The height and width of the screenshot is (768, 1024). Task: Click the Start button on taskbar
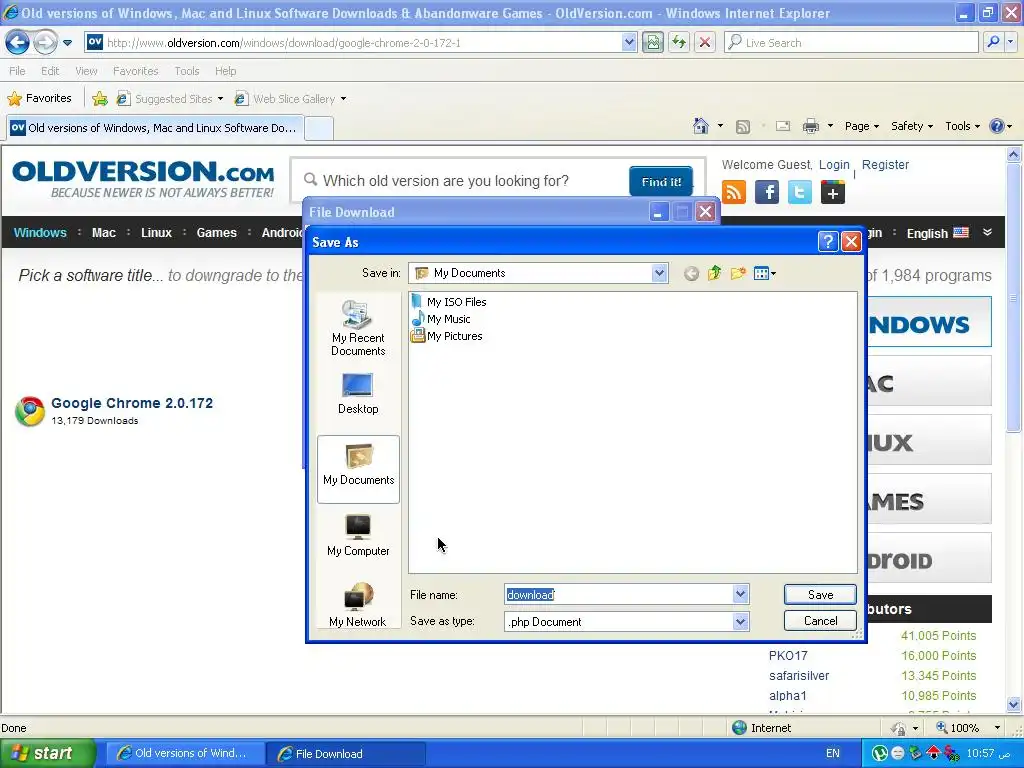[47, 753]
